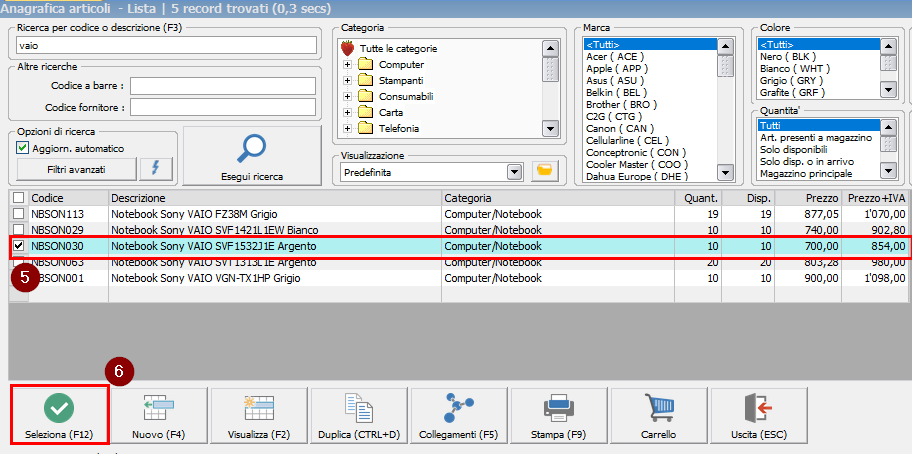
Task: Uncheck the box for row NBSON030
Action: 19,246
